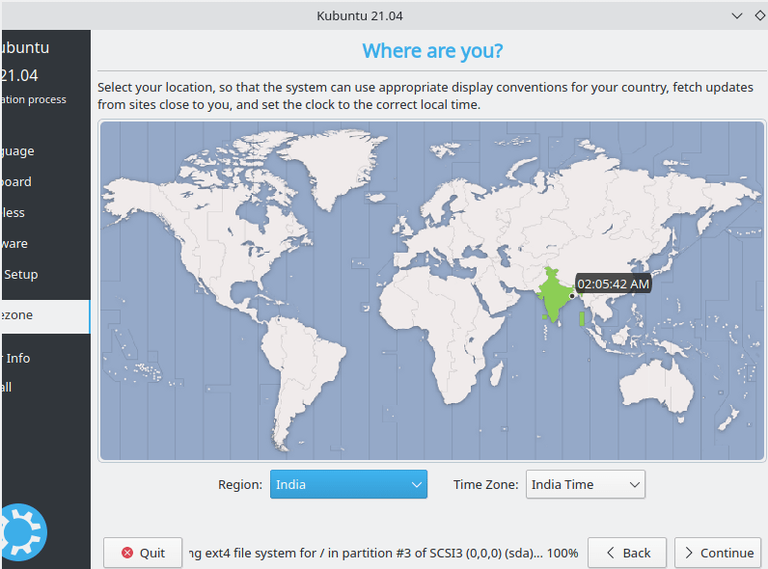The width and height of the screenshot is (768, 569).
Task: Click highlighted India on the map
Action: [x=554, y=294]
